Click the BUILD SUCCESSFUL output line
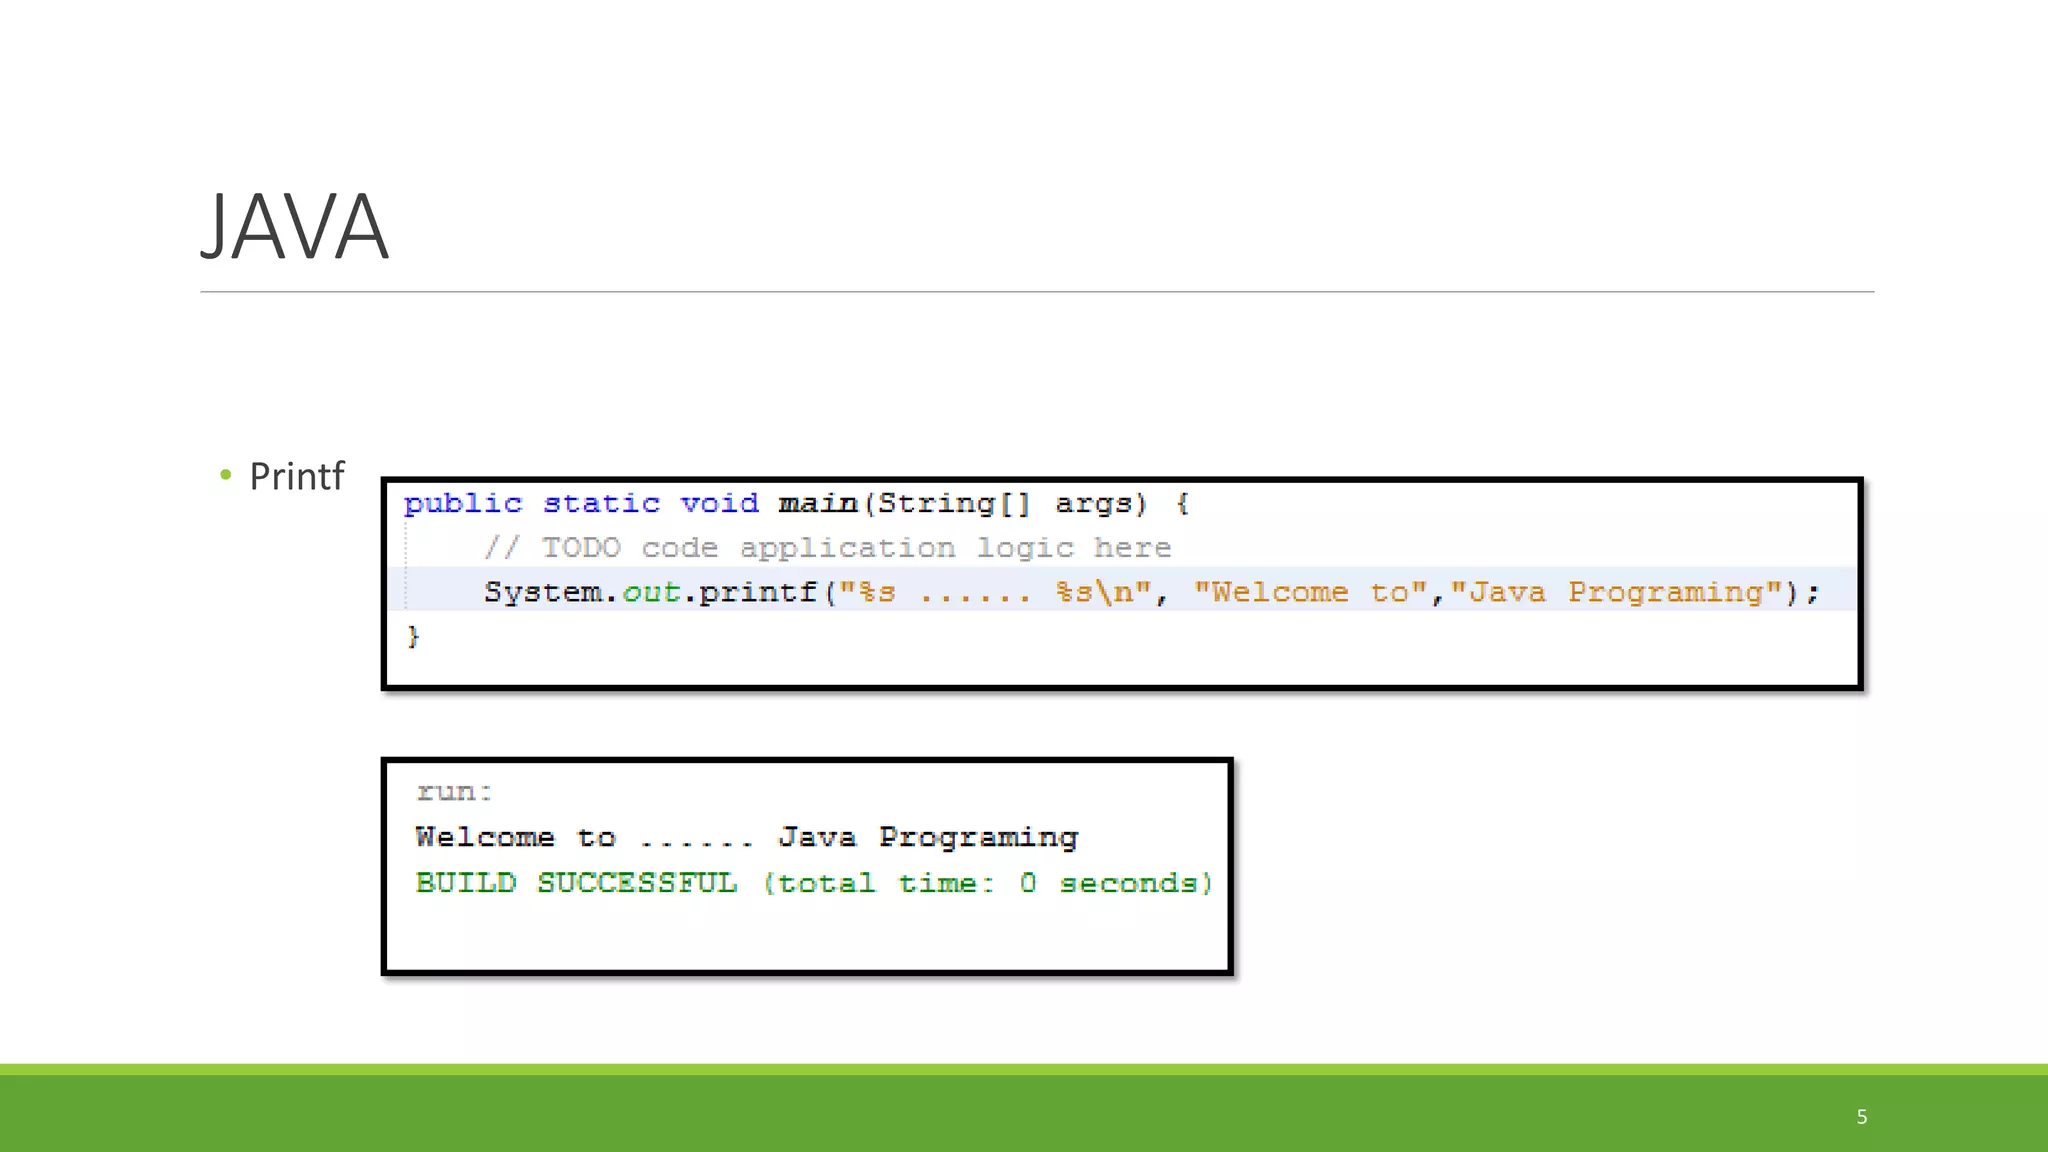2048x1152 pixels. (x=814, y=883)
